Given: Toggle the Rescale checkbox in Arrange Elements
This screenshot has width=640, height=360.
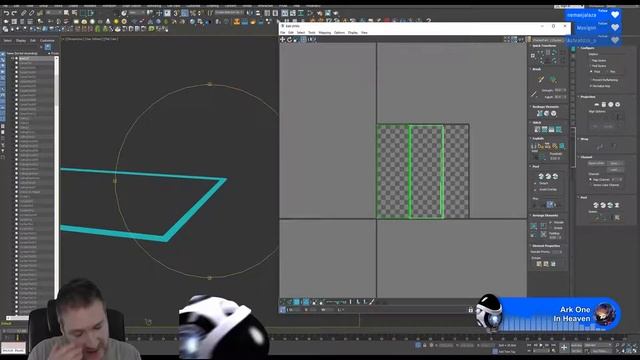Looking at the screenshot, I should (551, 222).
